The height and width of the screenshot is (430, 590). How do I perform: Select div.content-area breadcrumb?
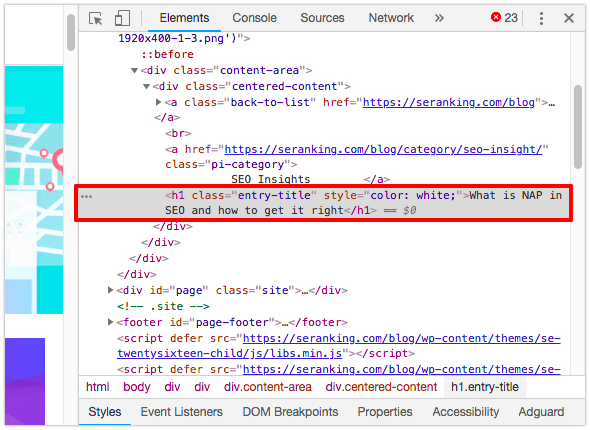point(268,387)
